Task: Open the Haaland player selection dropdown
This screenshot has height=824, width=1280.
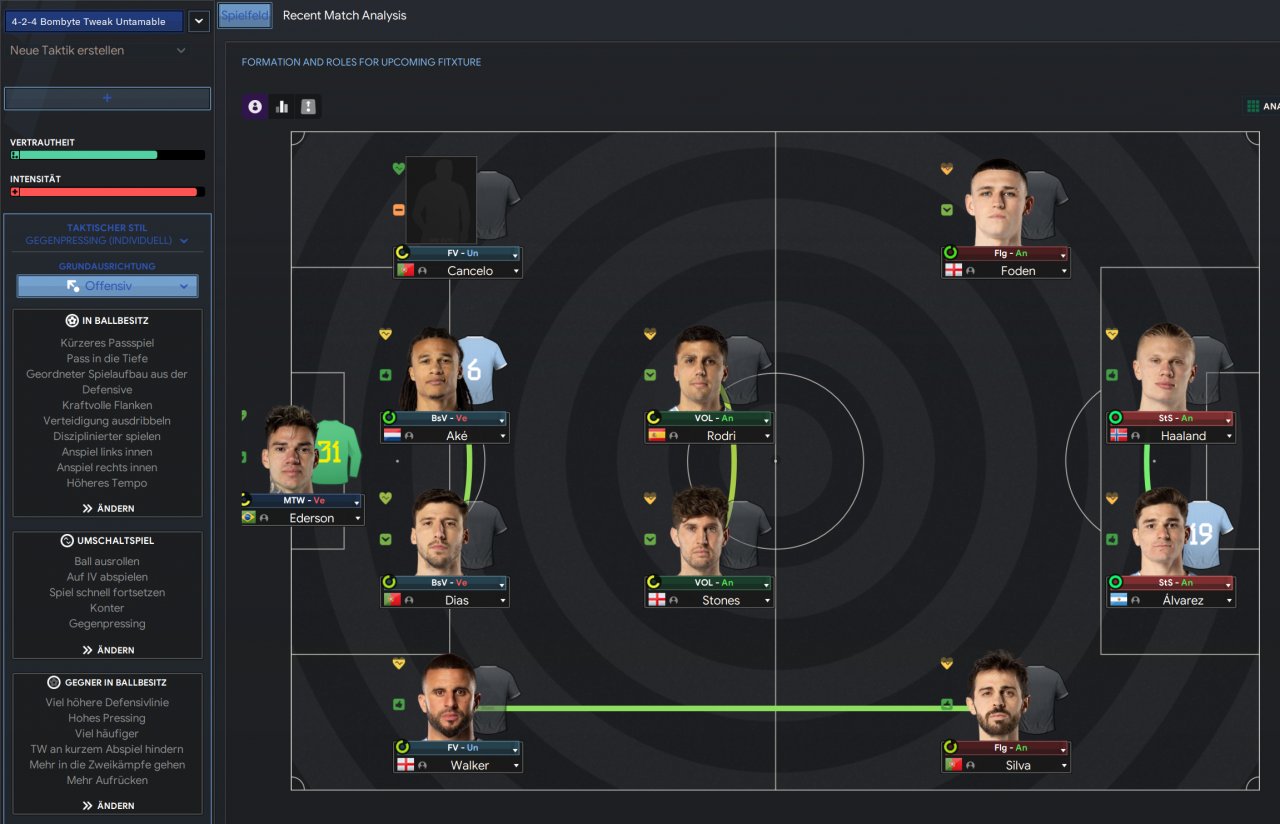Action: tap(1229, 436)
